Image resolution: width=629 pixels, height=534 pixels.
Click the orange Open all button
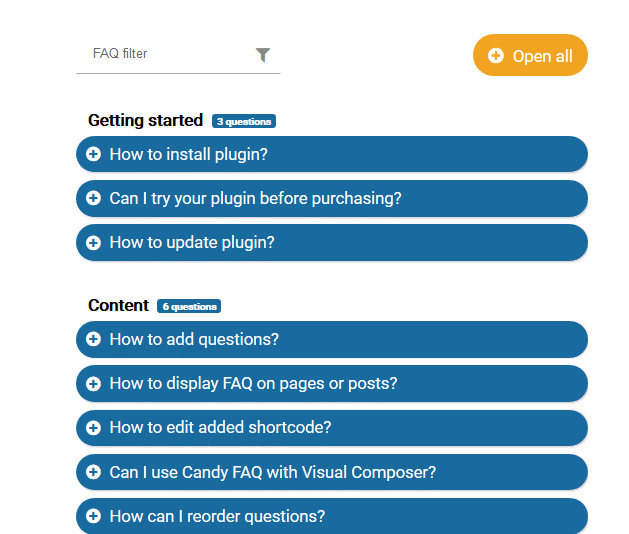[530, 55]
